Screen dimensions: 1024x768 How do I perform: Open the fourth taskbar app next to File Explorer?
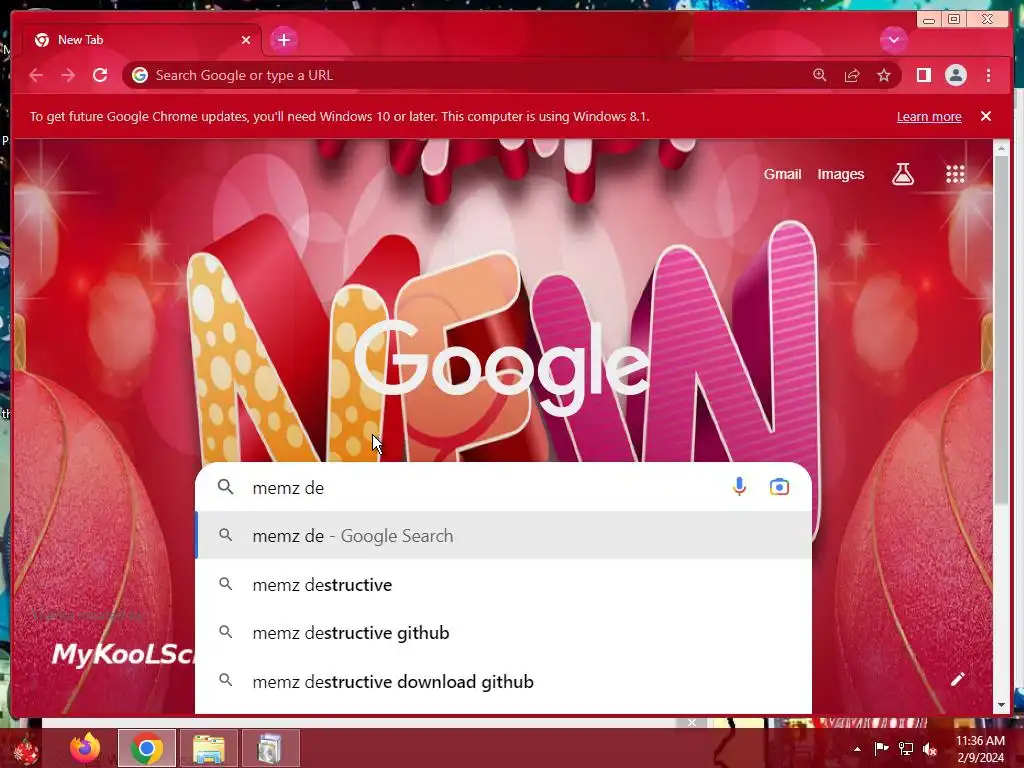click(x=270, y=748)
